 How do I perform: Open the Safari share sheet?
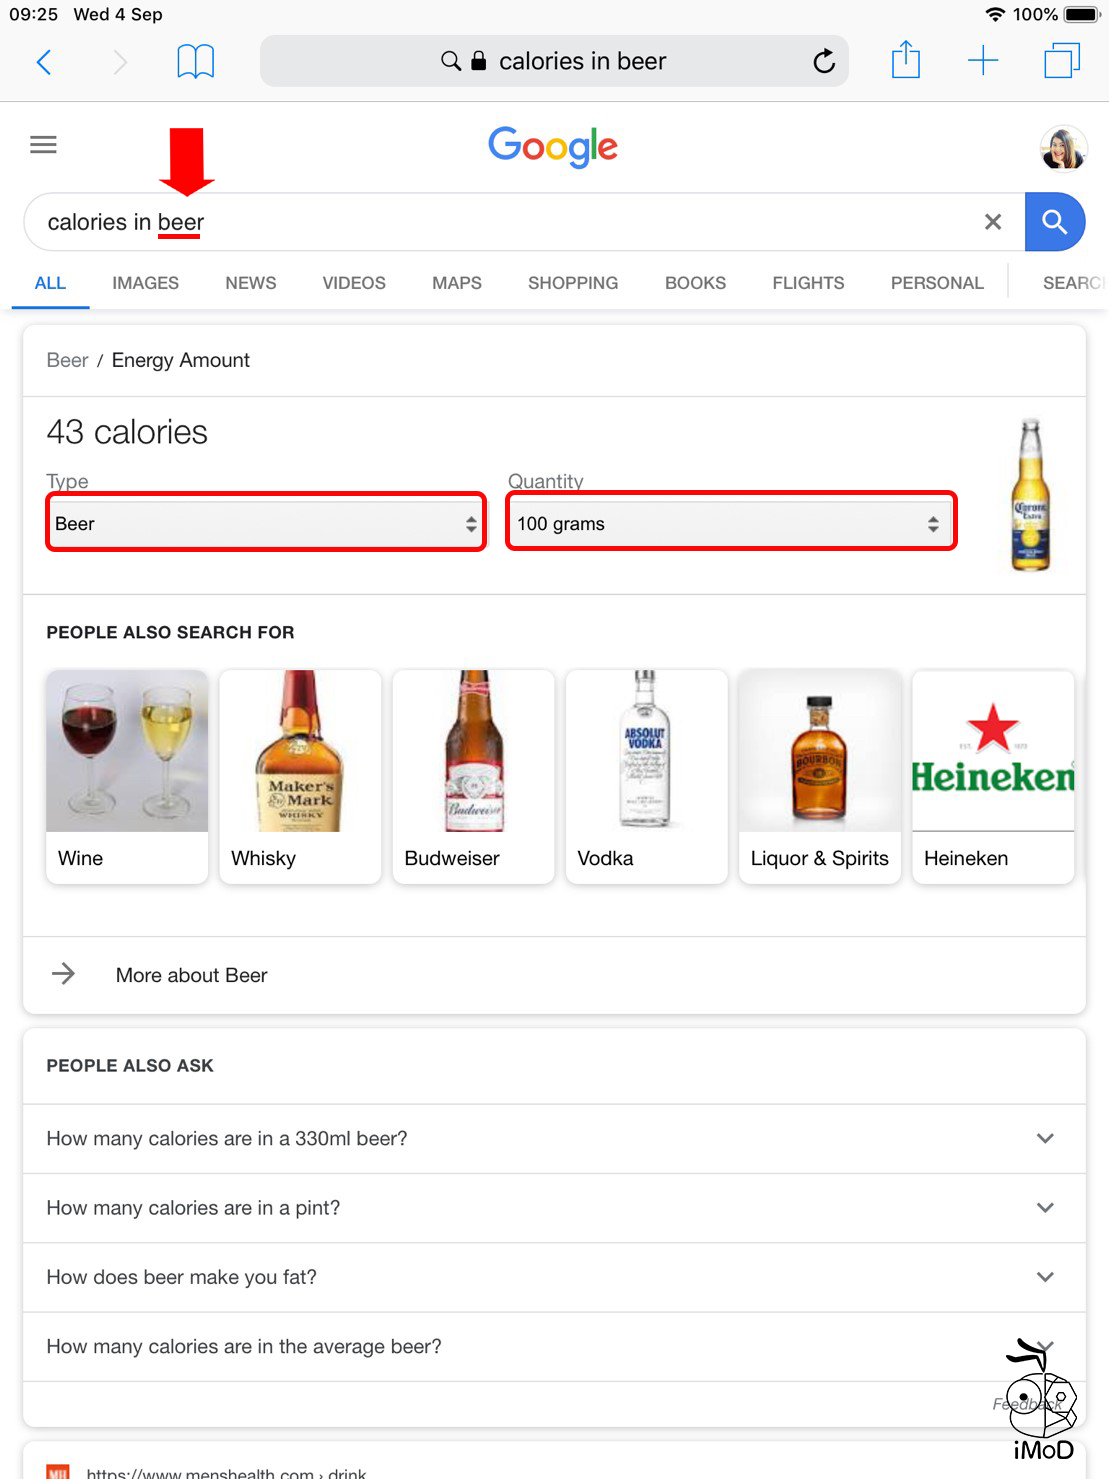point(905,61)
